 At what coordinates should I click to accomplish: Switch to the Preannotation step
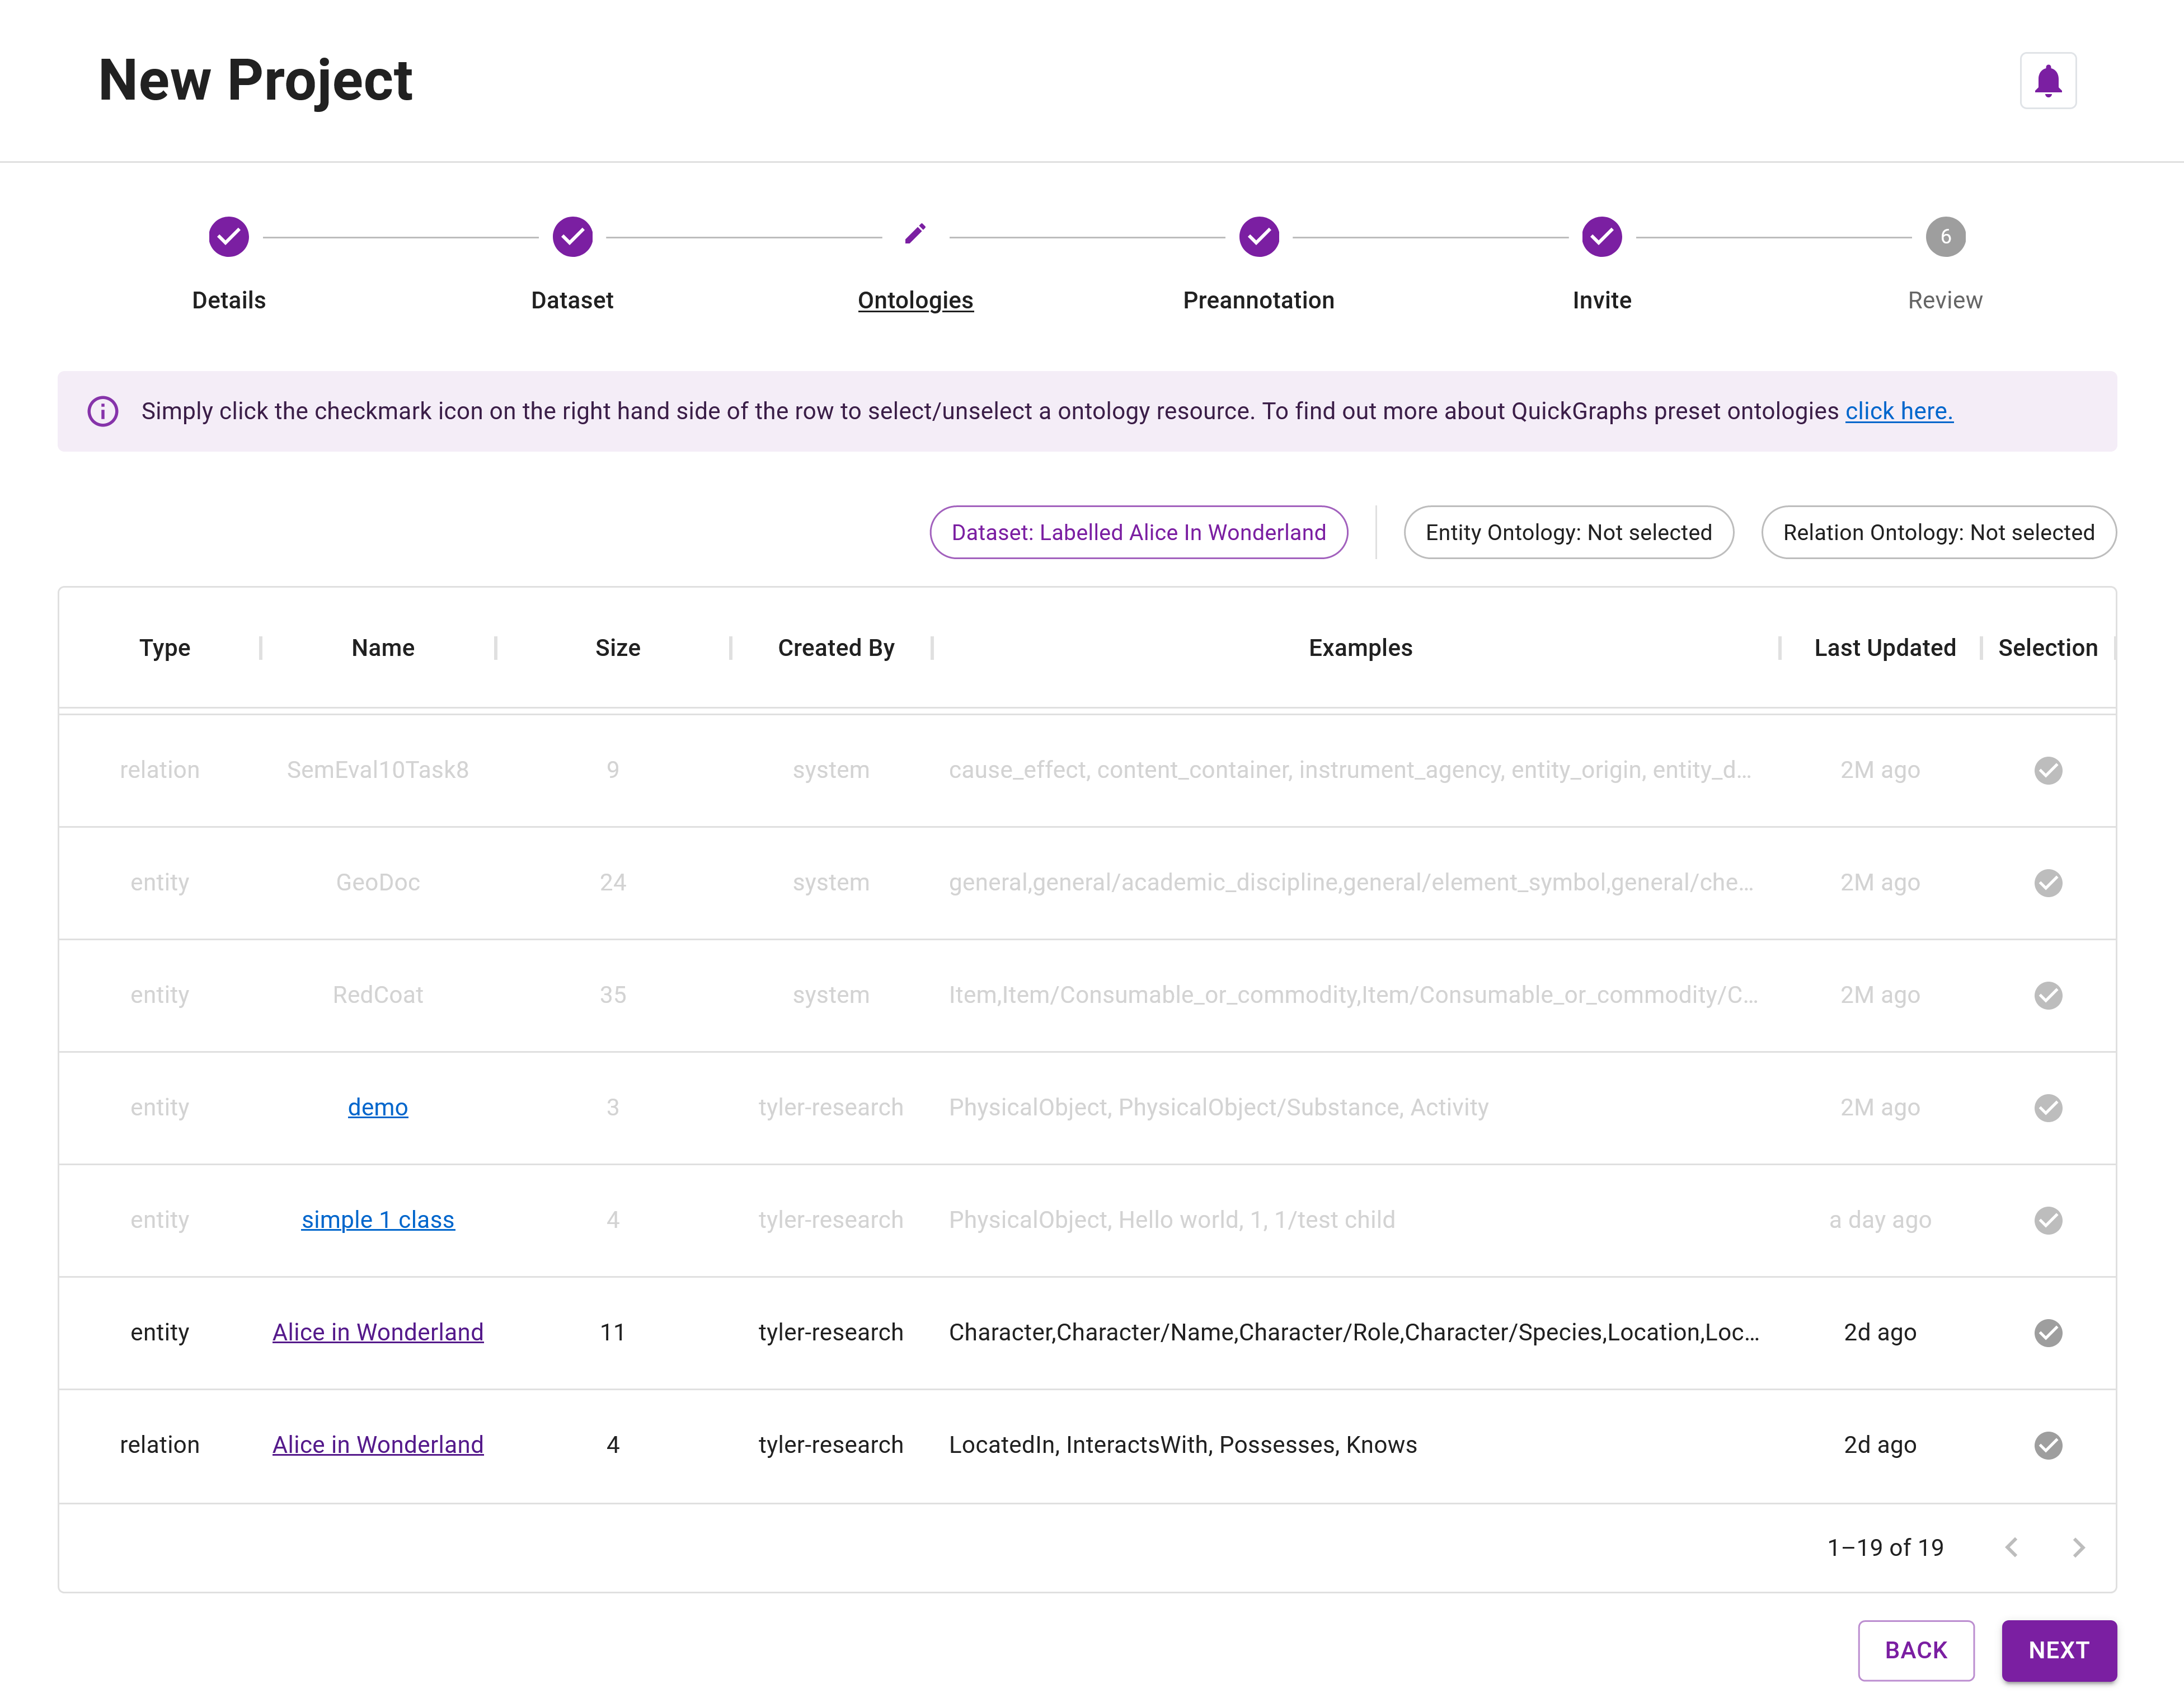click(1258, 299)
